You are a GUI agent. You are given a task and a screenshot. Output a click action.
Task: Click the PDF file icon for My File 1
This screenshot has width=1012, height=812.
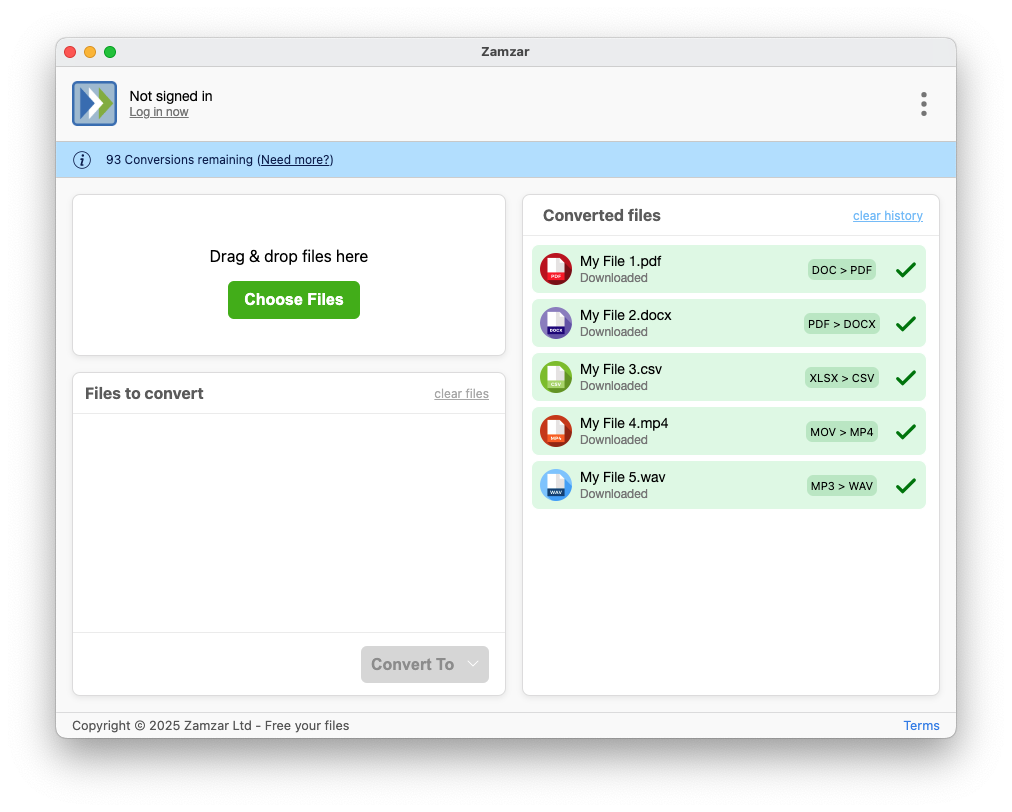(556, 269)
